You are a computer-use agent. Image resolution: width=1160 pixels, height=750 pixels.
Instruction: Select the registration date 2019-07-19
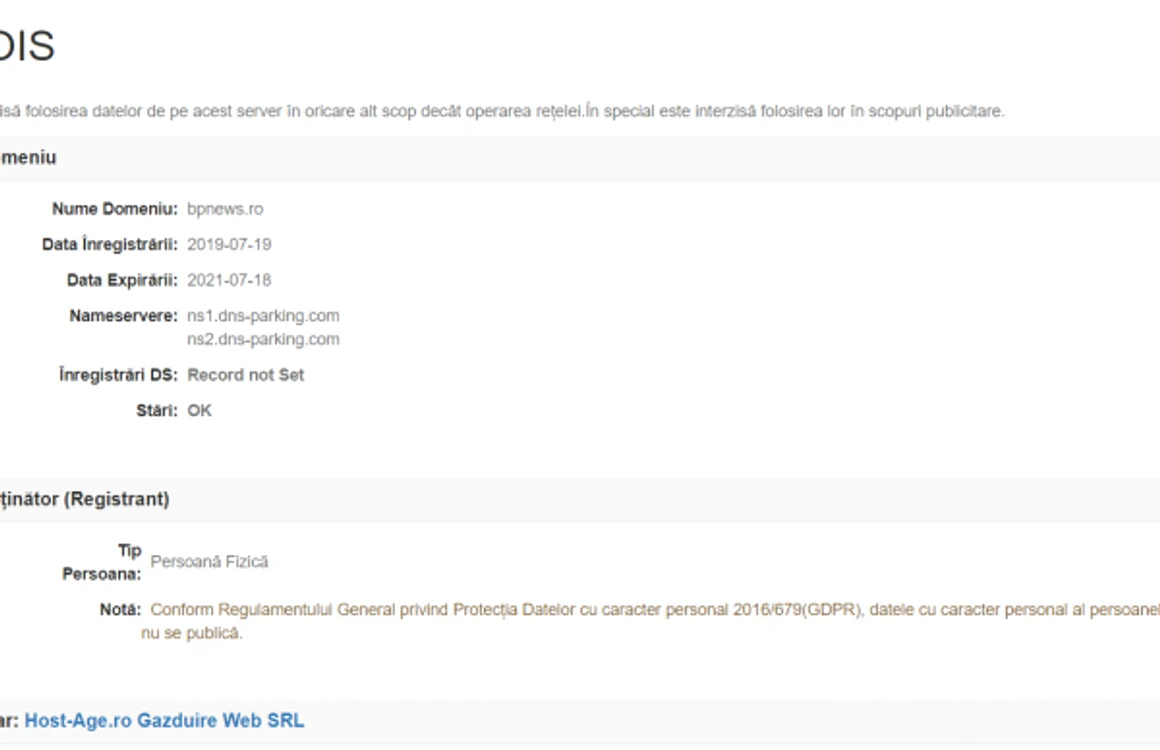[229, 245]
